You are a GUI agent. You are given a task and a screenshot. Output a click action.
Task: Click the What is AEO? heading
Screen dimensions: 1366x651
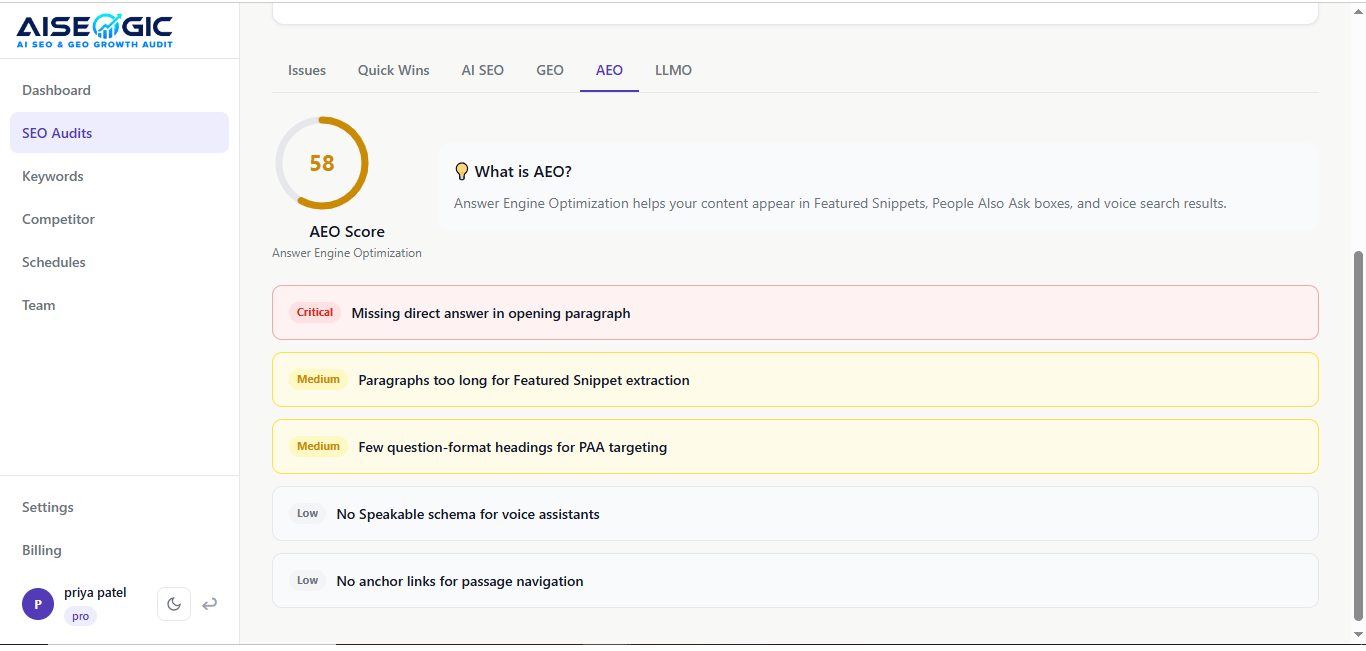523,172
